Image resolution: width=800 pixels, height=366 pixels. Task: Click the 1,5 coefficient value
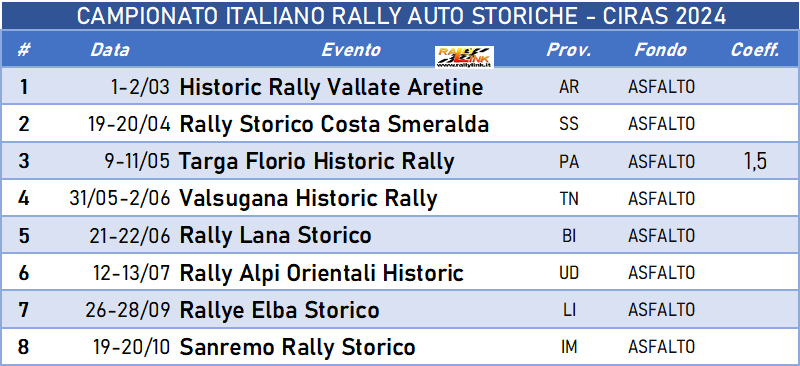pyautogui.click(x=755, y=162)
